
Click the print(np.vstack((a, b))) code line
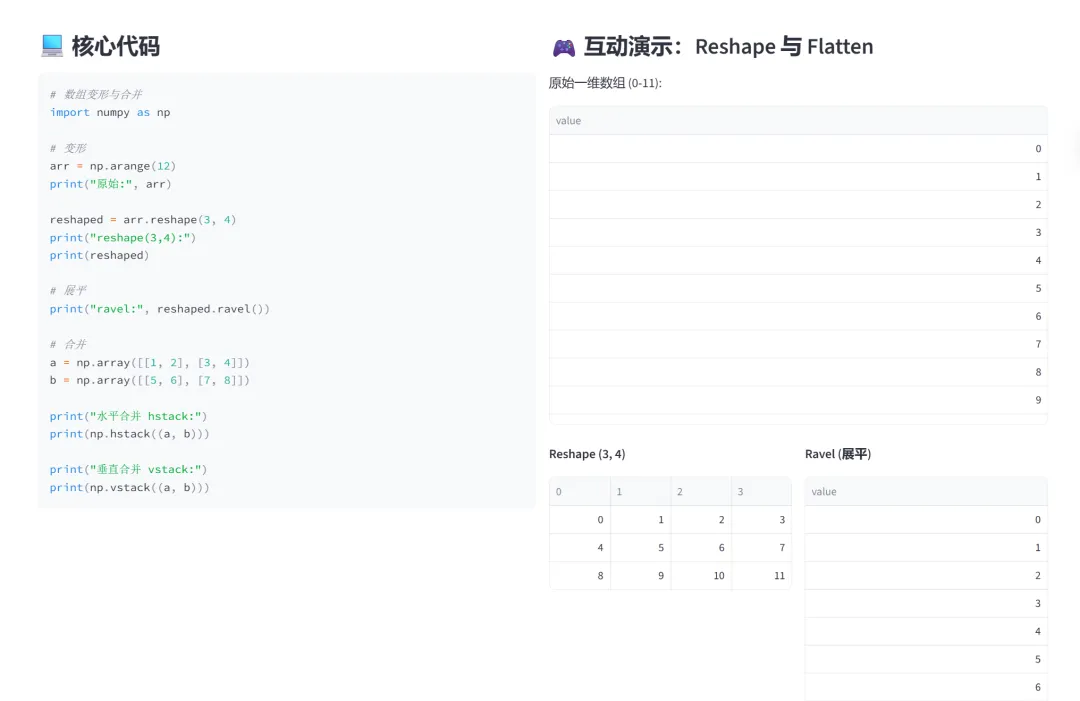tap(130, 488)
